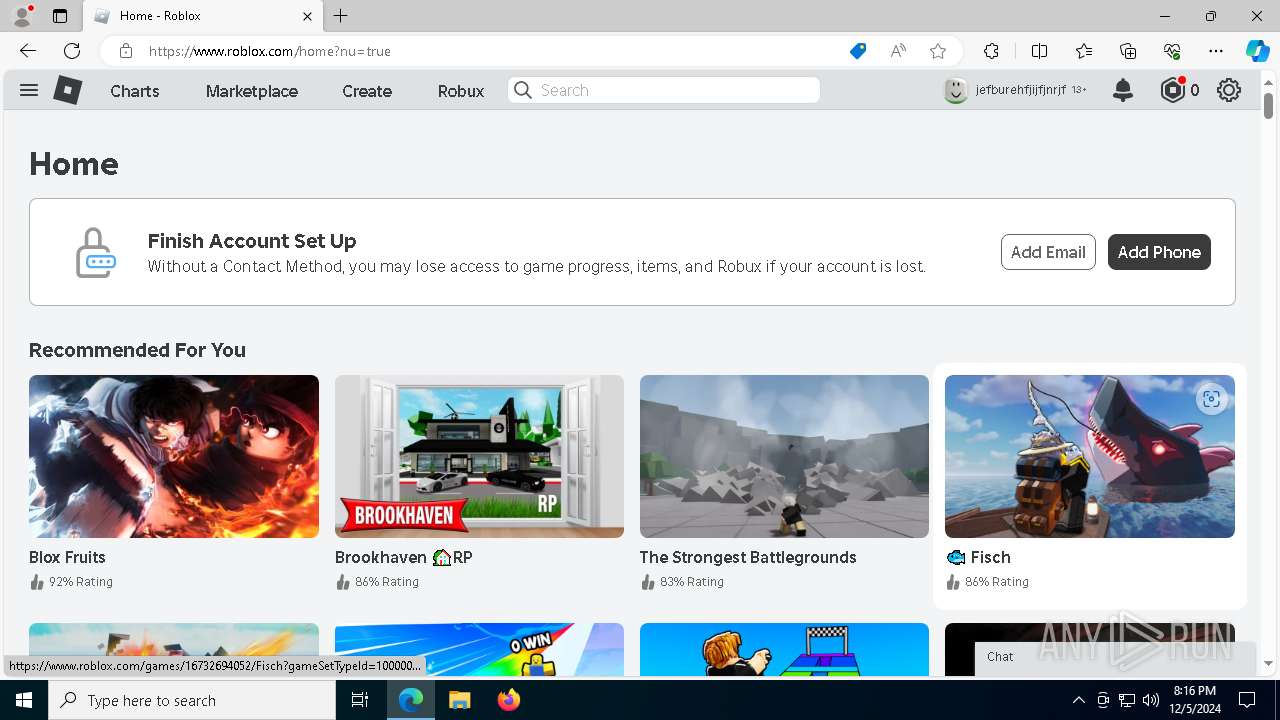The image size is (1280, 720).
Task: Refresh the page in Edge
Action: coord(72,51)
